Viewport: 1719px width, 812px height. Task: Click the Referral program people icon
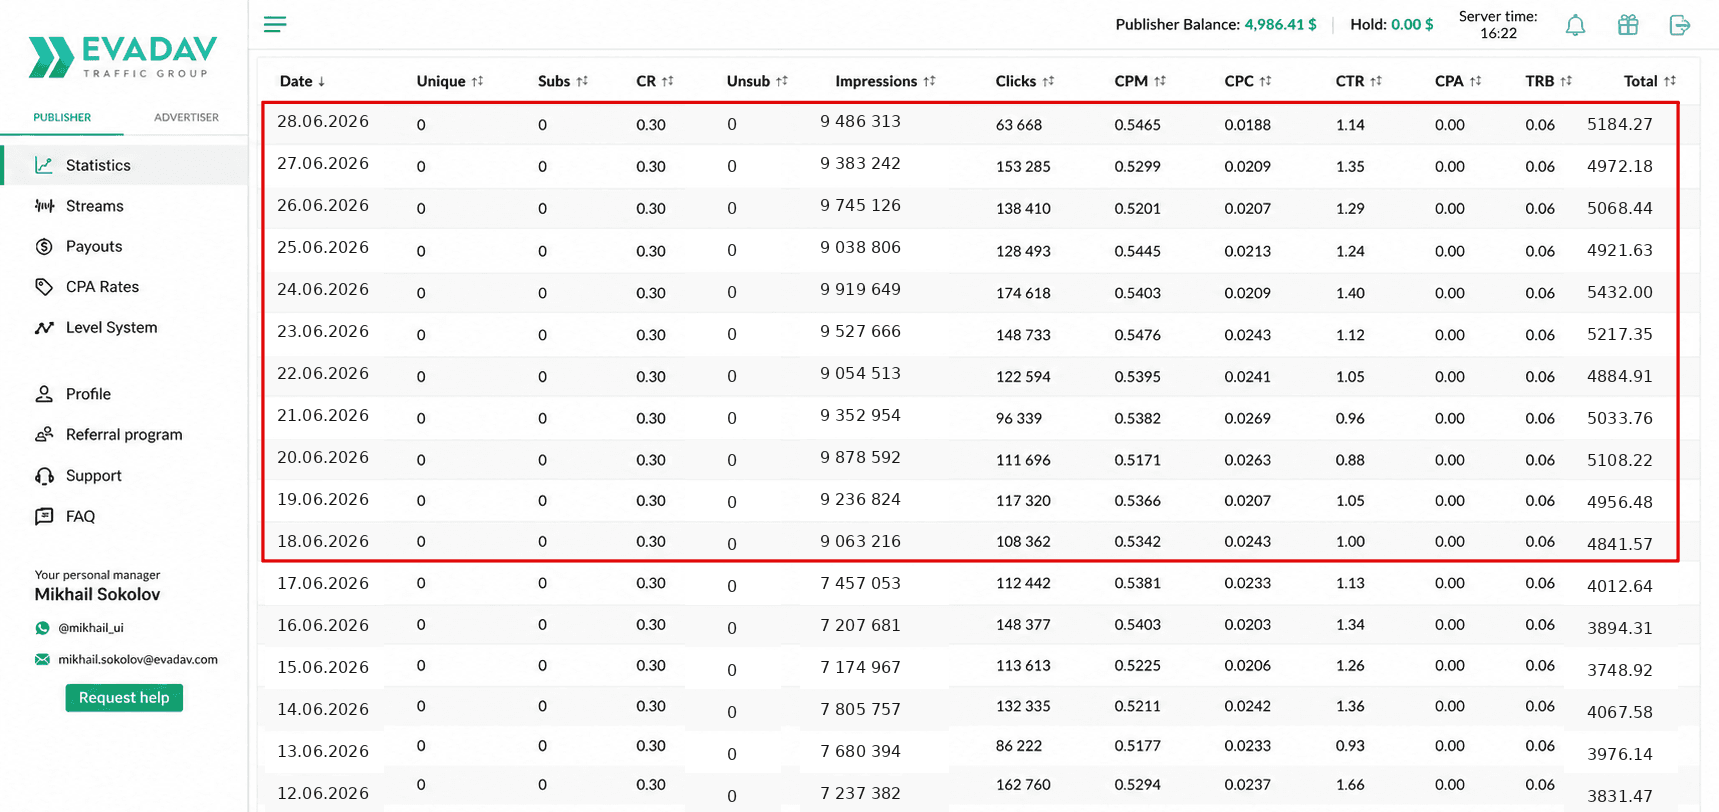tap(44, 434)
